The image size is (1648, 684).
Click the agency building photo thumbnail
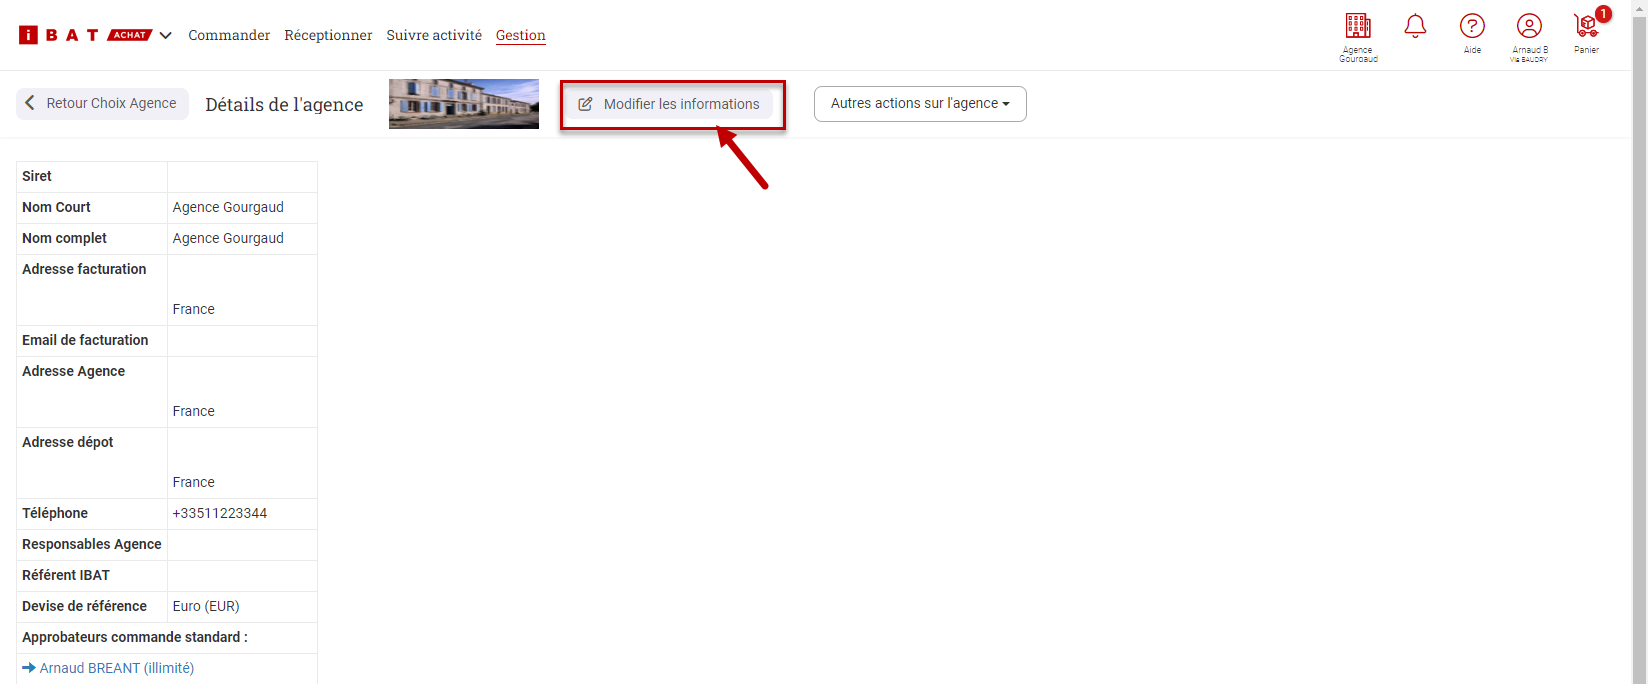464,104
